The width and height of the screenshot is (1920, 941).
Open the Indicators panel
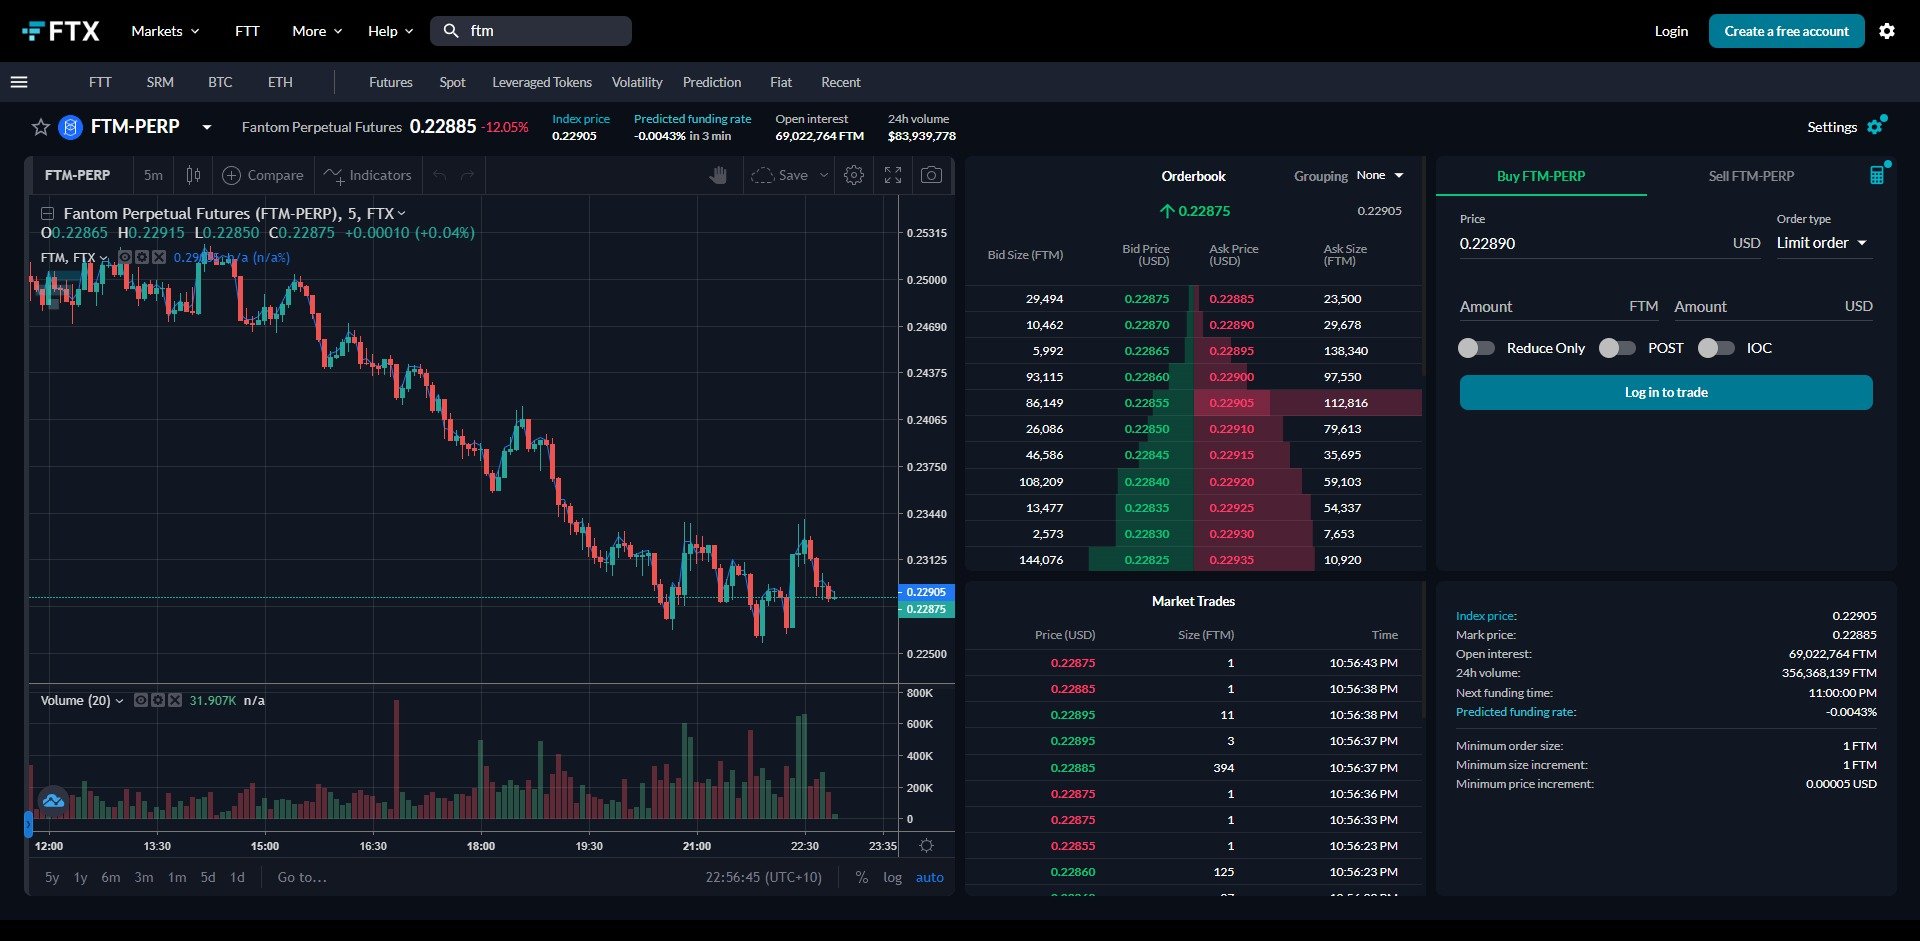367,175
